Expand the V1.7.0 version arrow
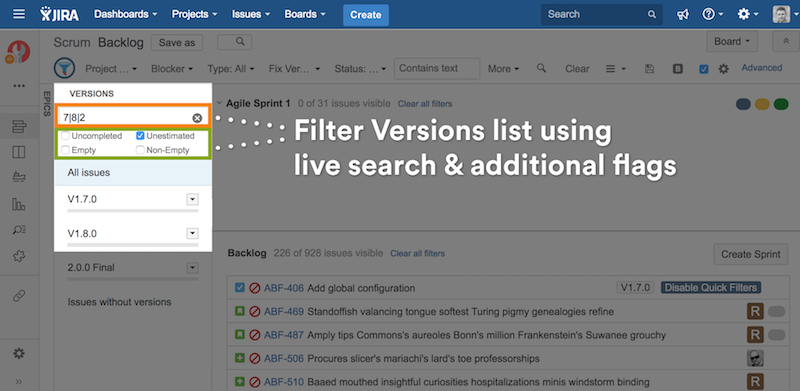This screenshot has width=800, height=391. (192, 199)
